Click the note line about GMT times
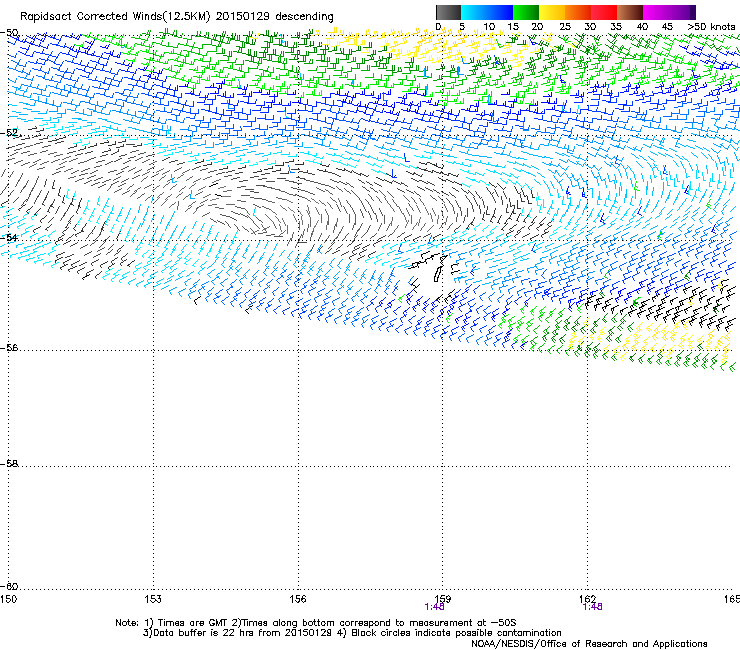Image resolution: width=740 pixels, height=650 pixels. coord(316,623)
